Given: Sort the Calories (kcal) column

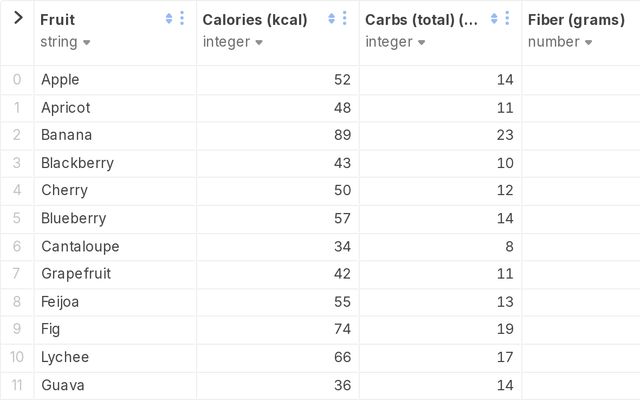Looking at the screenshot, I should click(x=332, y=19).
